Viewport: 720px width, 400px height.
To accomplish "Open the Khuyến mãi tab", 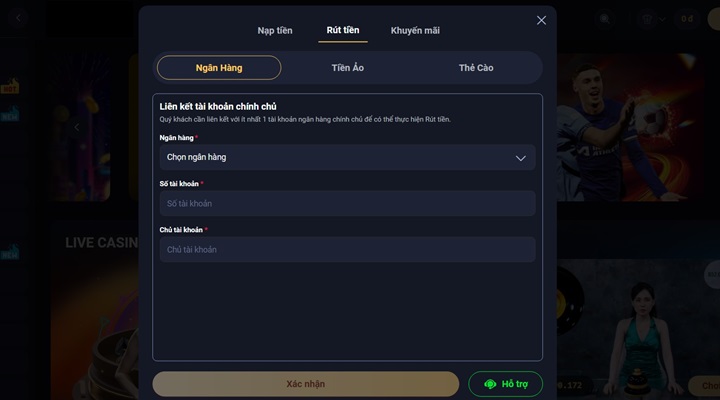I will [x=415, y=30].
